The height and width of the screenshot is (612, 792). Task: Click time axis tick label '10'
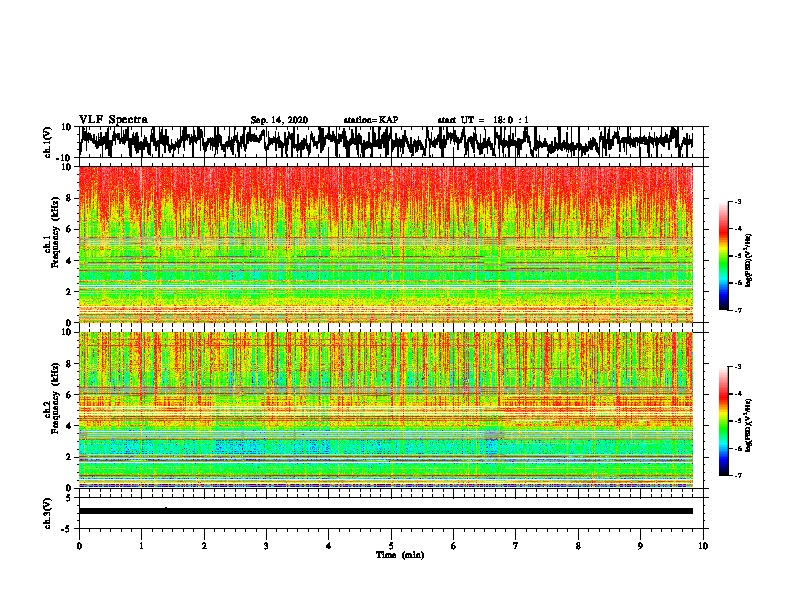(x=703, y=546)
